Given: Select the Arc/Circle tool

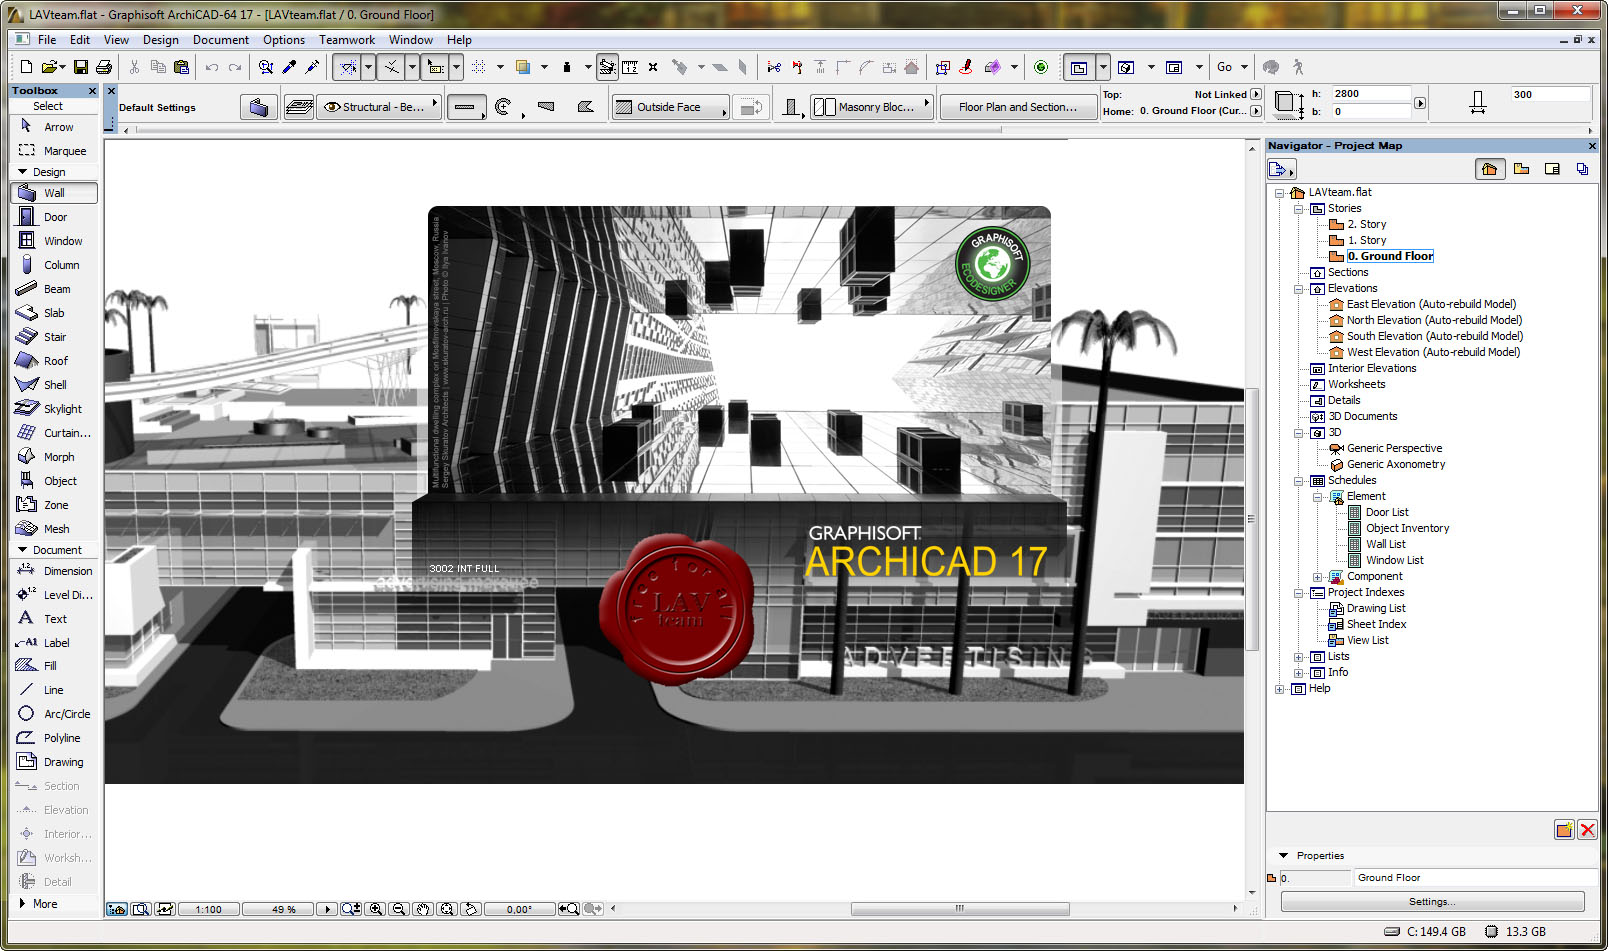Looking at the screenshot, I should (54, 714).
